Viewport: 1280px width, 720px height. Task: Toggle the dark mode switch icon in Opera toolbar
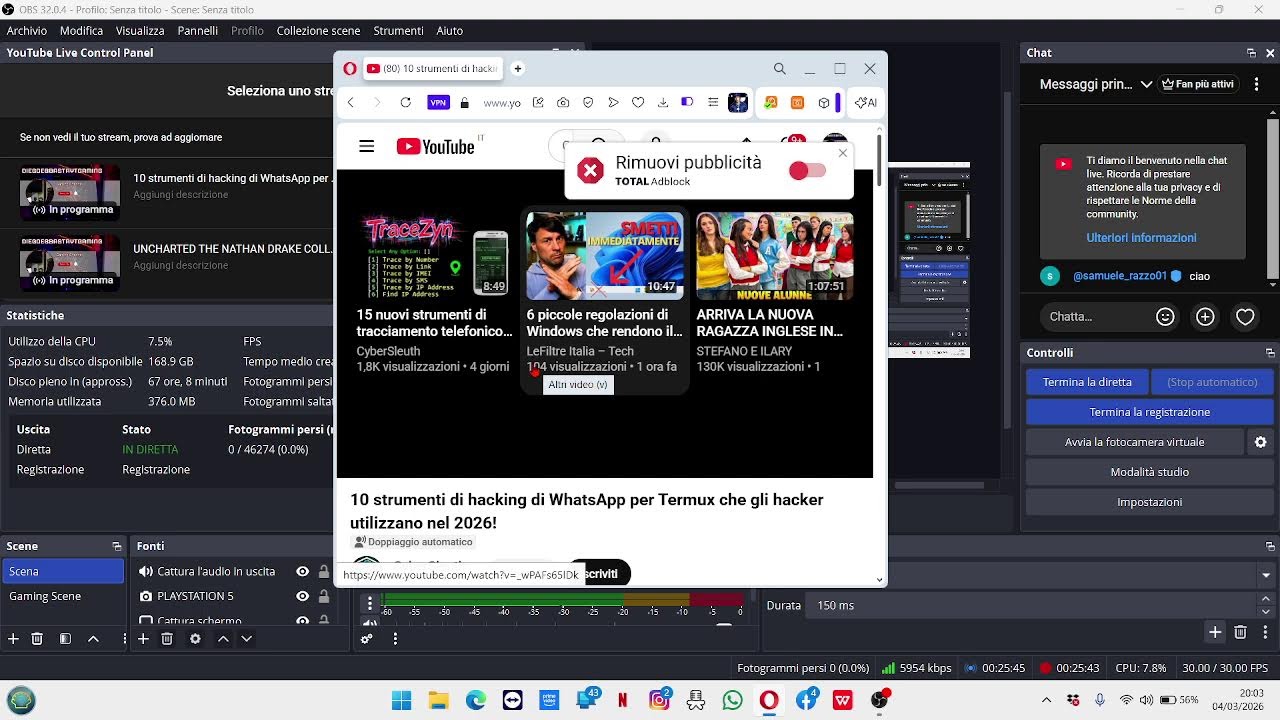pyautogui.click(x=687, y=102)
